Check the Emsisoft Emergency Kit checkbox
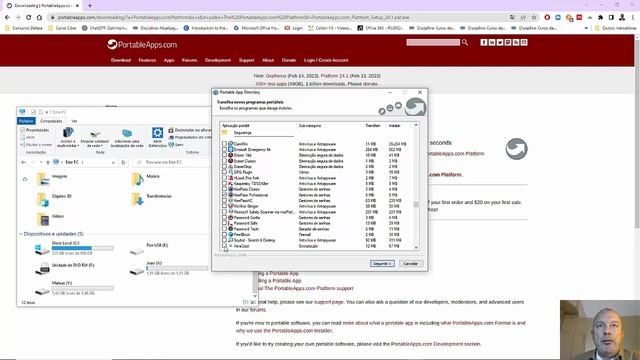This screenshot has width=640, height=360. click(224, 150)
